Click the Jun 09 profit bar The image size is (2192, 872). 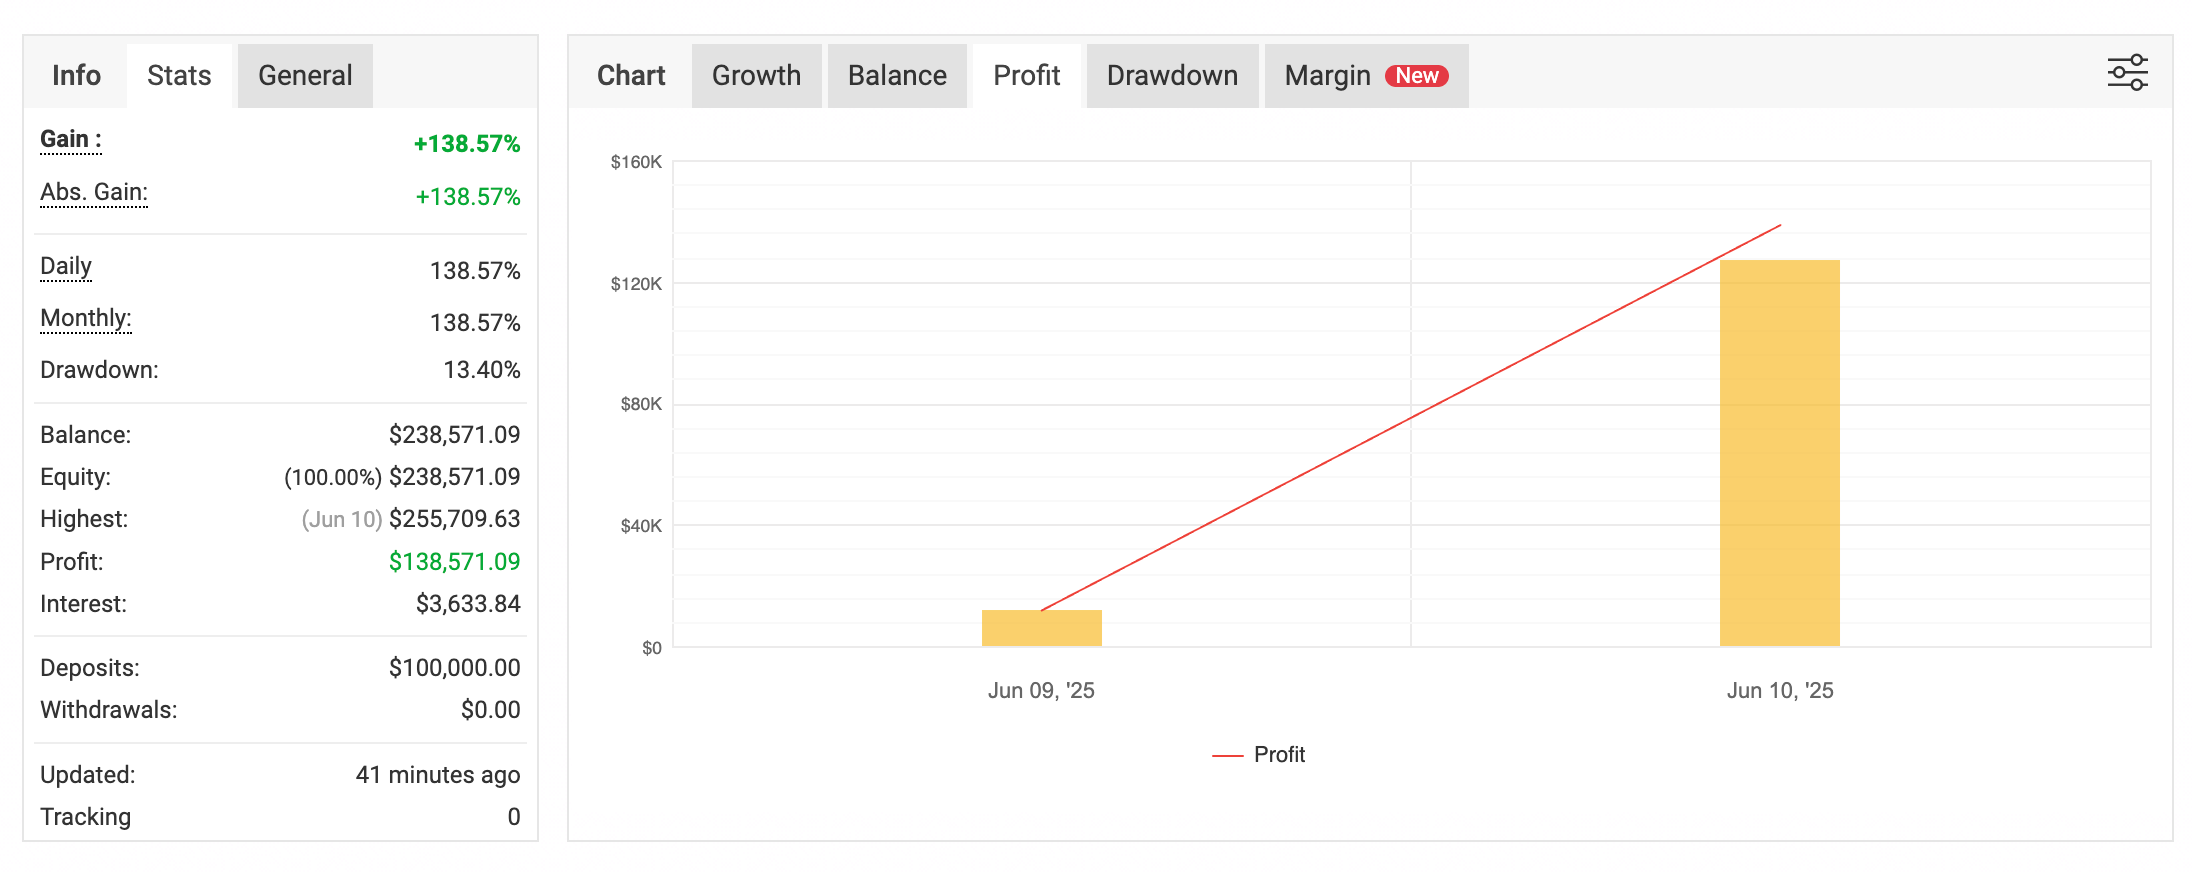(x=1041, y=628)
